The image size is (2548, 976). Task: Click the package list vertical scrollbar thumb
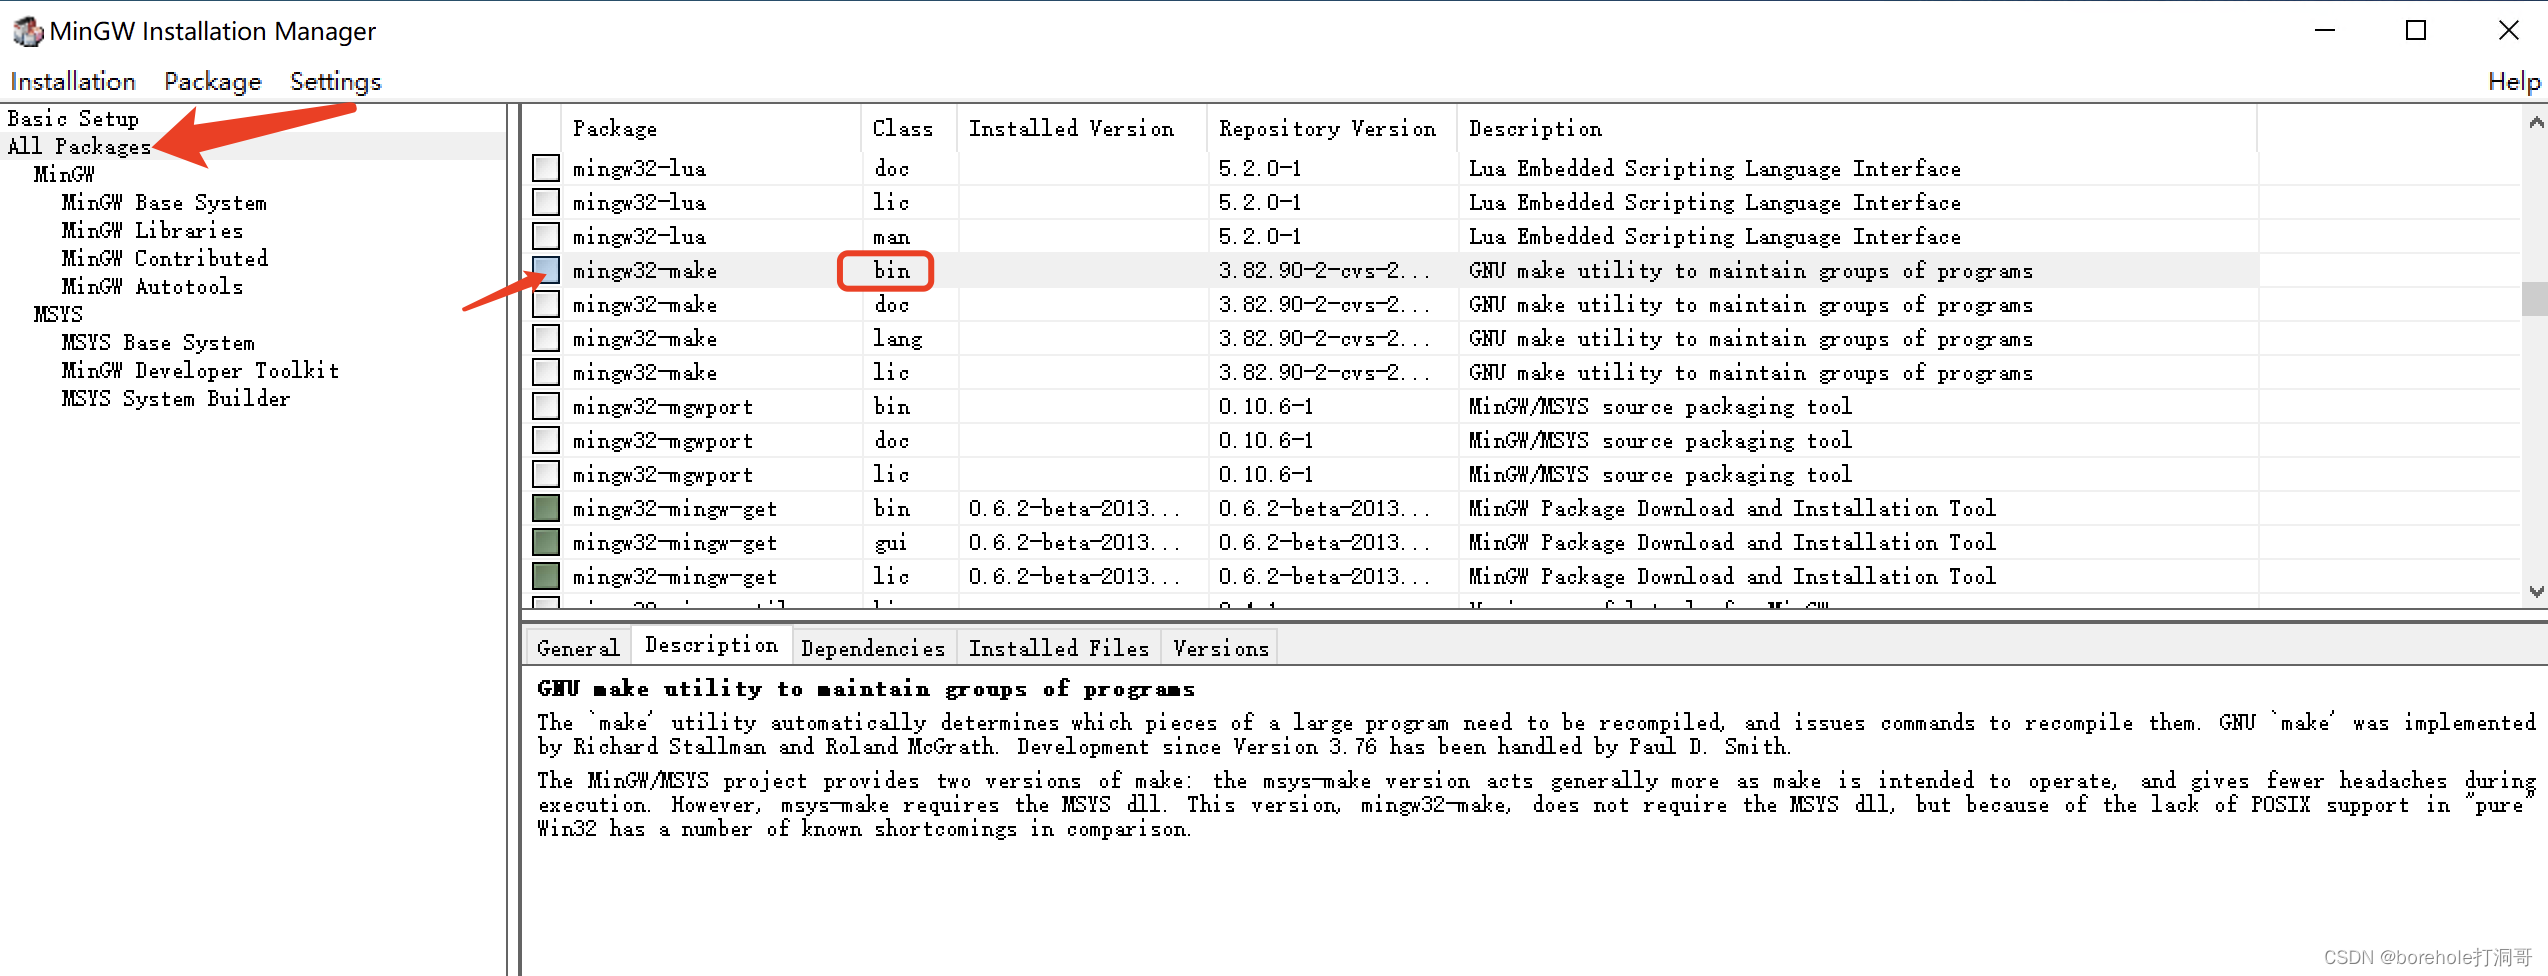coord(2536,299)
